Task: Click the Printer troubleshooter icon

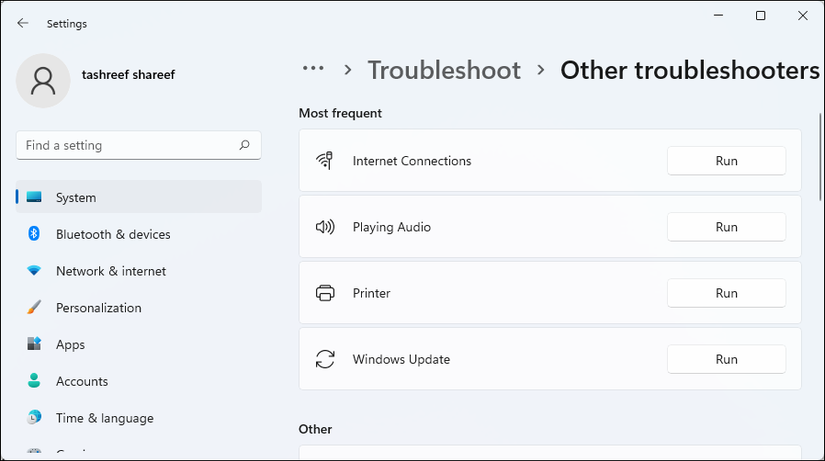Action: pos(325,293)
